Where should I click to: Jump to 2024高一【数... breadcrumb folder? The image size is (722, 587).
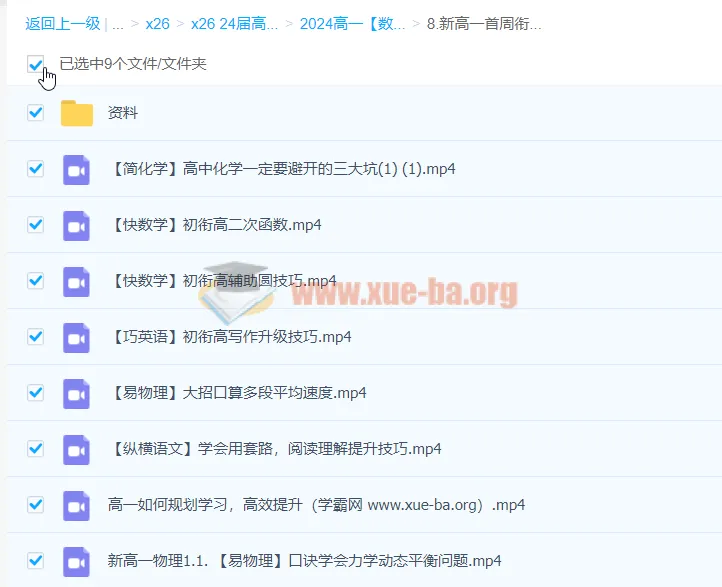(353, 24)
